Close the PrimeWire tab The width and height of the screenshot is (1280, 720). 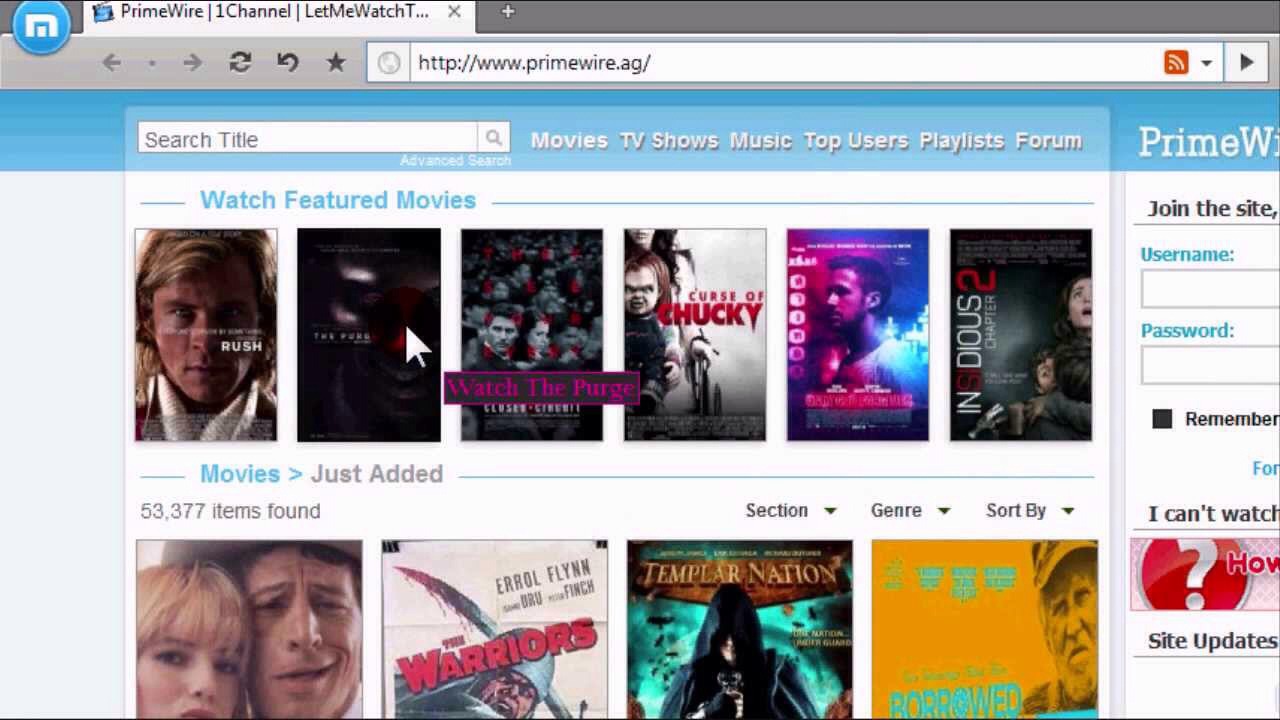[x=454, y=12]
